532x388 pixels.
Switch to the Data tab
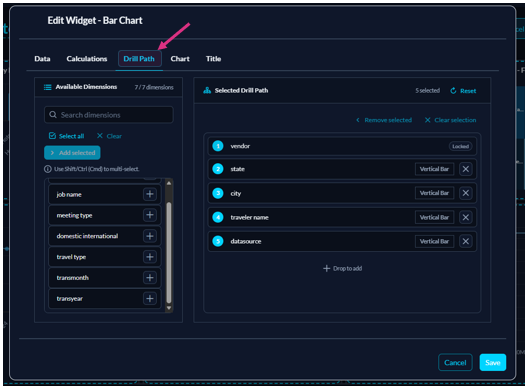[x=42, y=59]
